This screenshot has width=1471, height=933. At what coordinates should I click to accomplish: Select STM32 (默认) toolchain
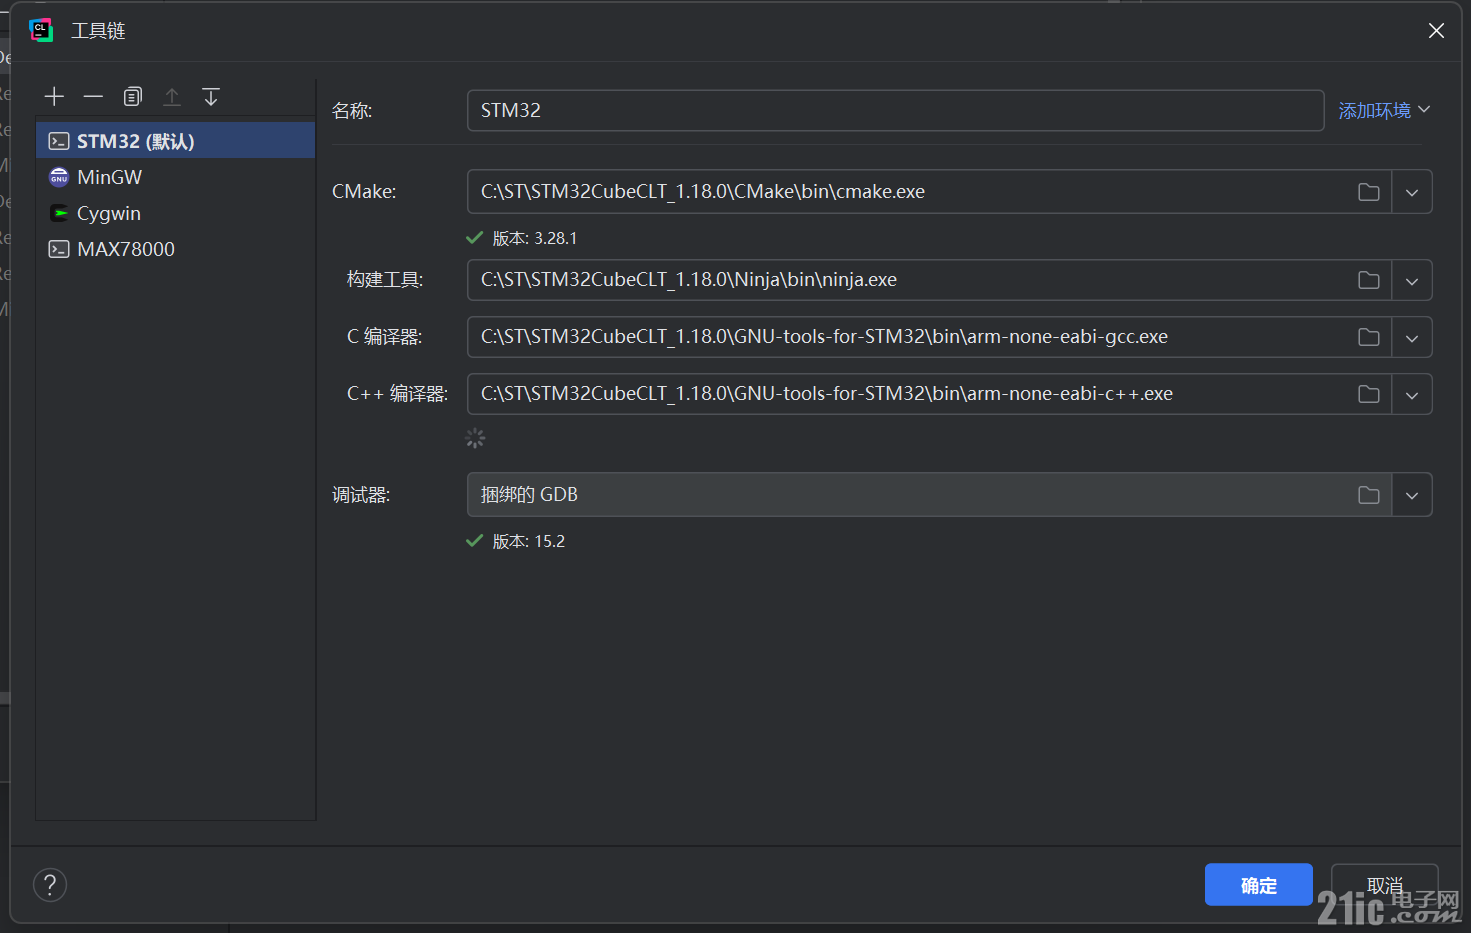(175, 141)
